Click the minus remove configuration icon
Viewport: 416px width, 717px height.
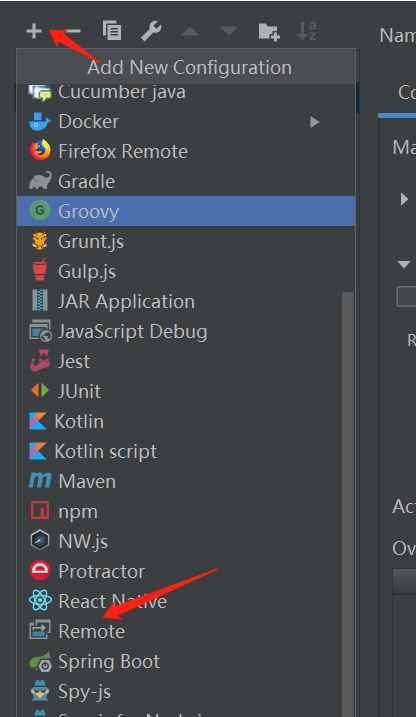73,32
